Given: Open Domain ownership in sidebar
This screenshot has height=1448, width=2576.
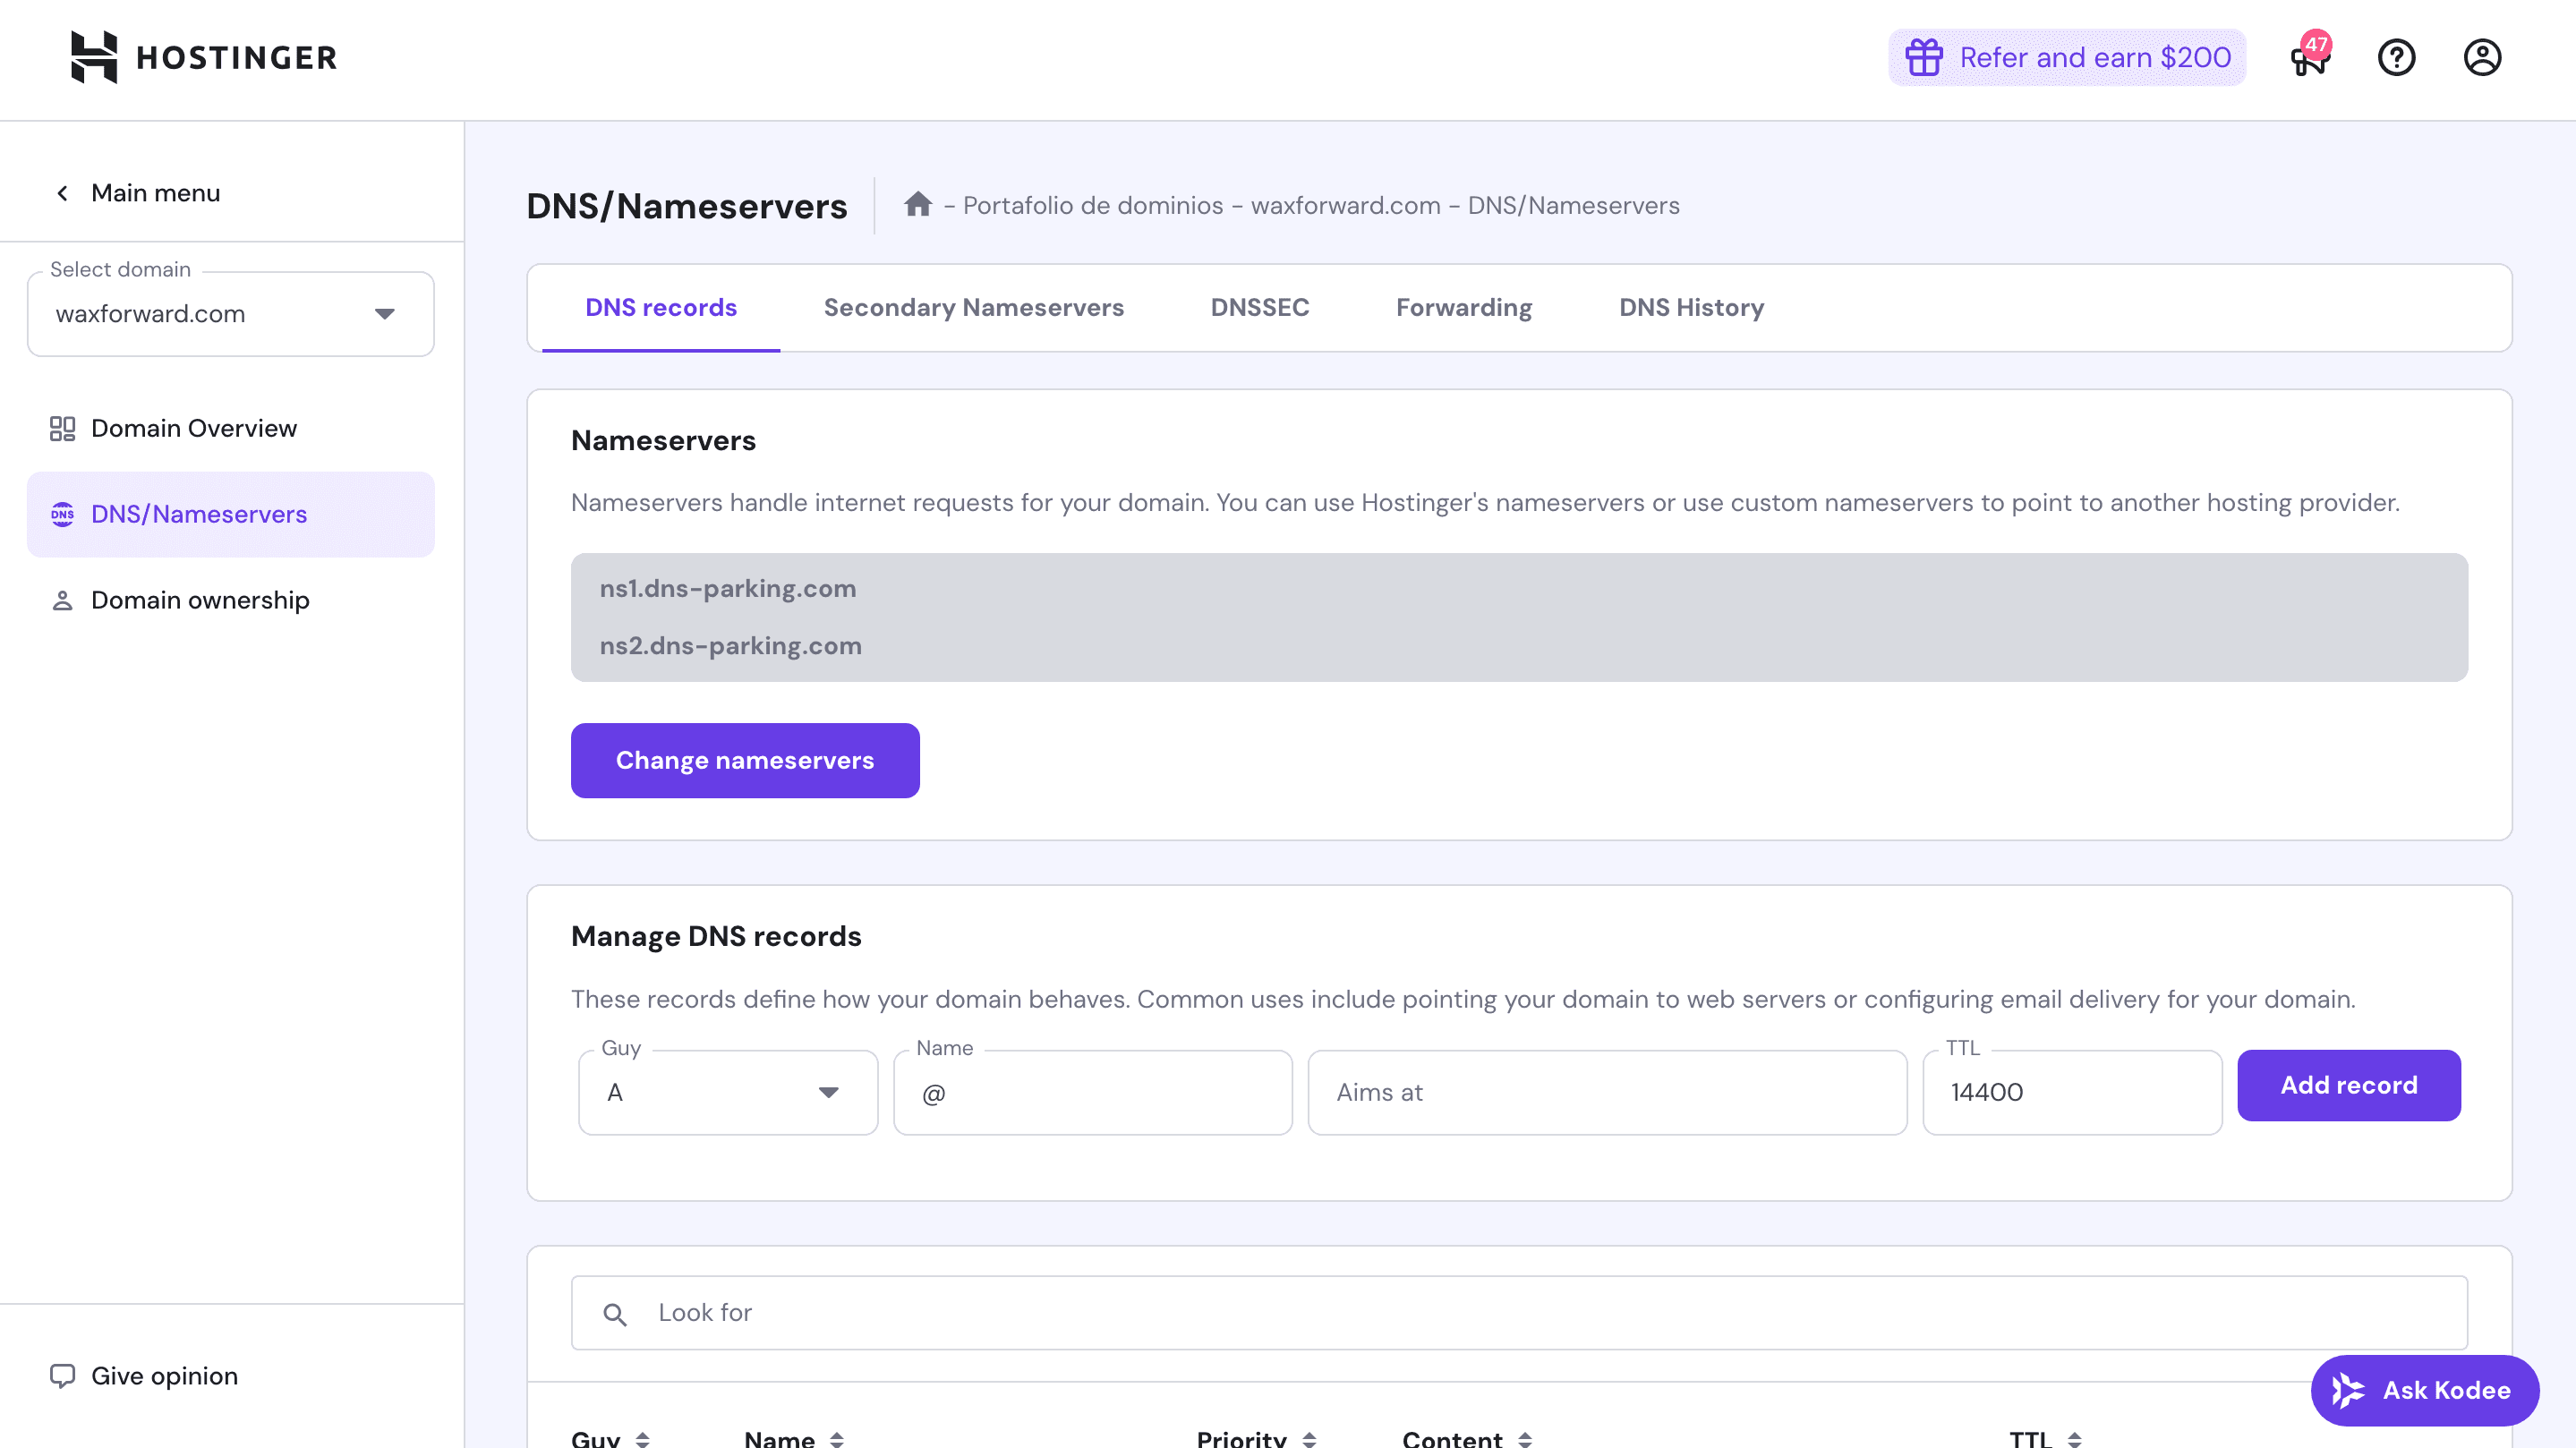Looking at the screenshot, I should coord(200,600).
